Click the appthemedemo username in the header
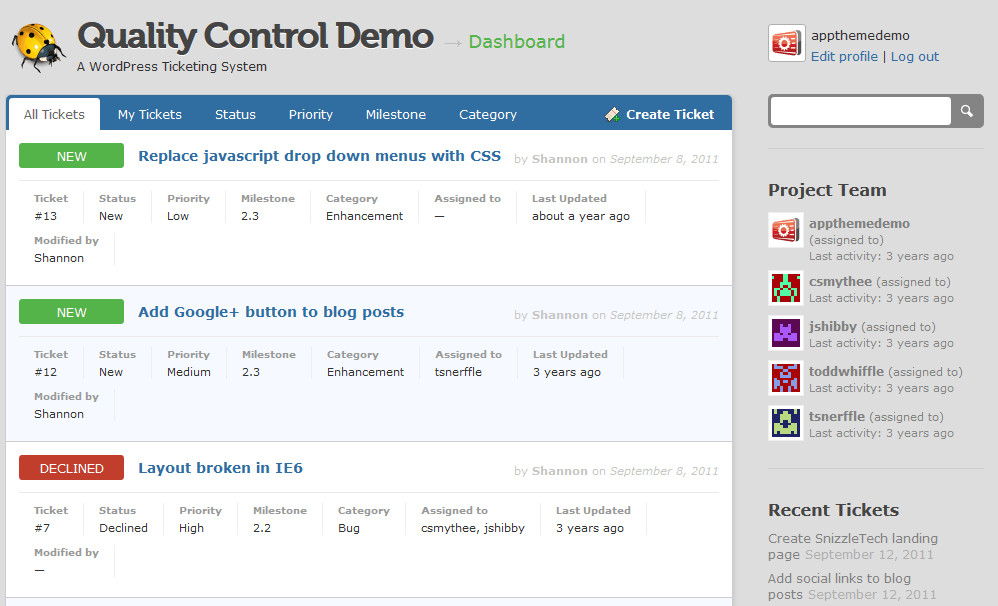The image size is (998, 606). [860, 36]
